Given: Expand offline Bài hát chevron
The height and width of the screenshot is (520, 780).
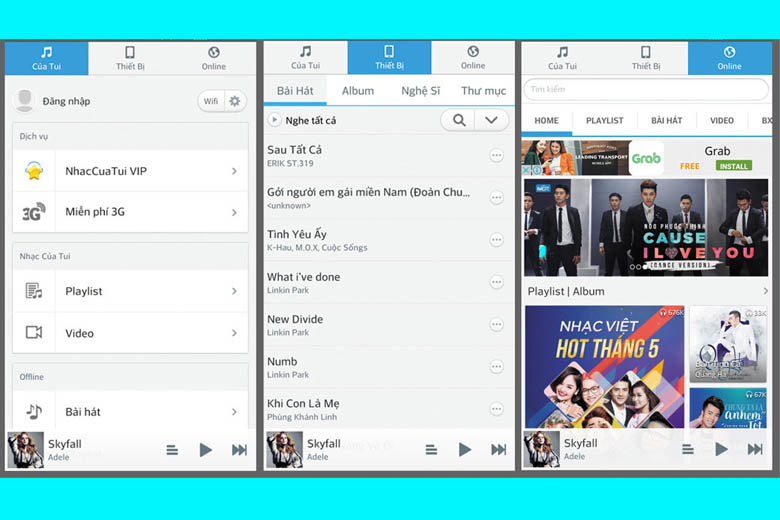Looking at the screenshot, I should click(234, 412).
